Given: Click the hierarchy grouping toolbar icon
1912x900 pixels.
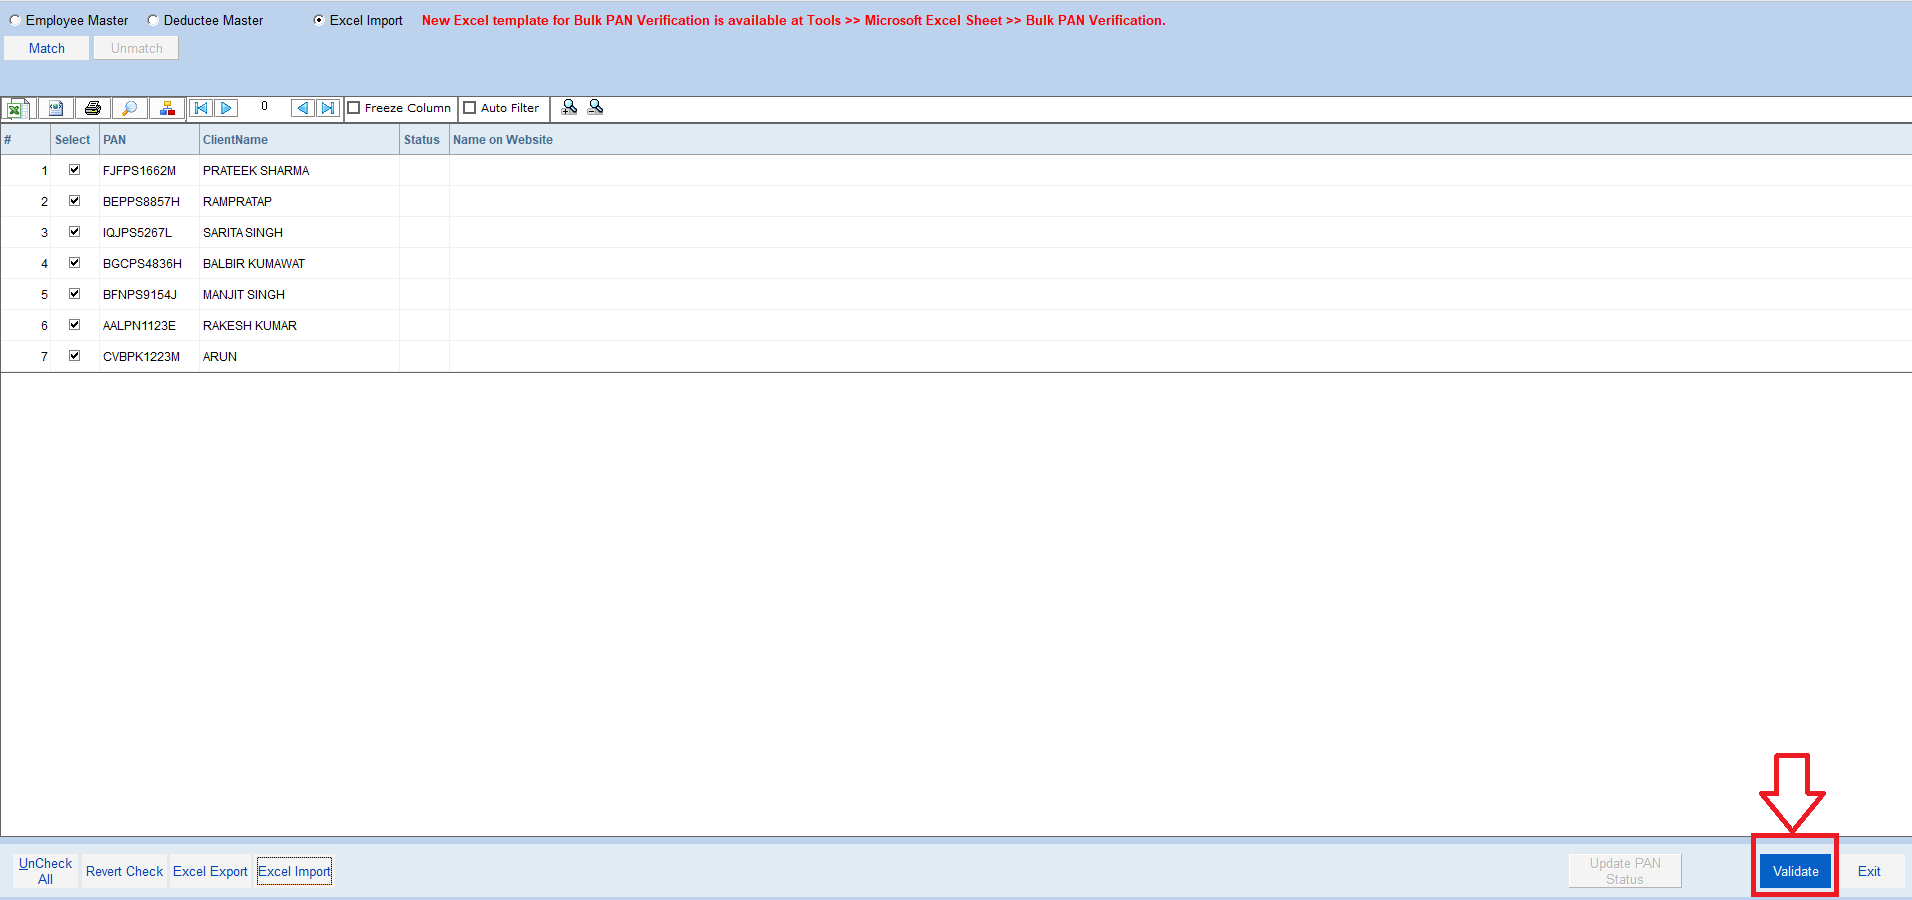Looking at the screenshot, I should click(167, 108).
